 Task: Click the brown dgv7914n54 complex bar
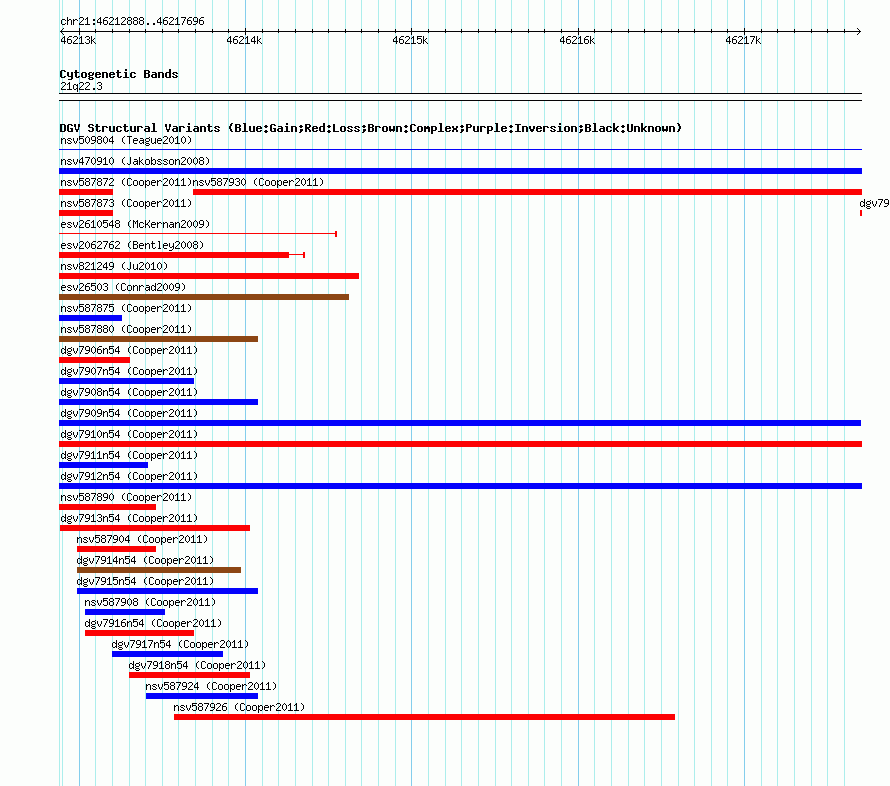[159, 570]
